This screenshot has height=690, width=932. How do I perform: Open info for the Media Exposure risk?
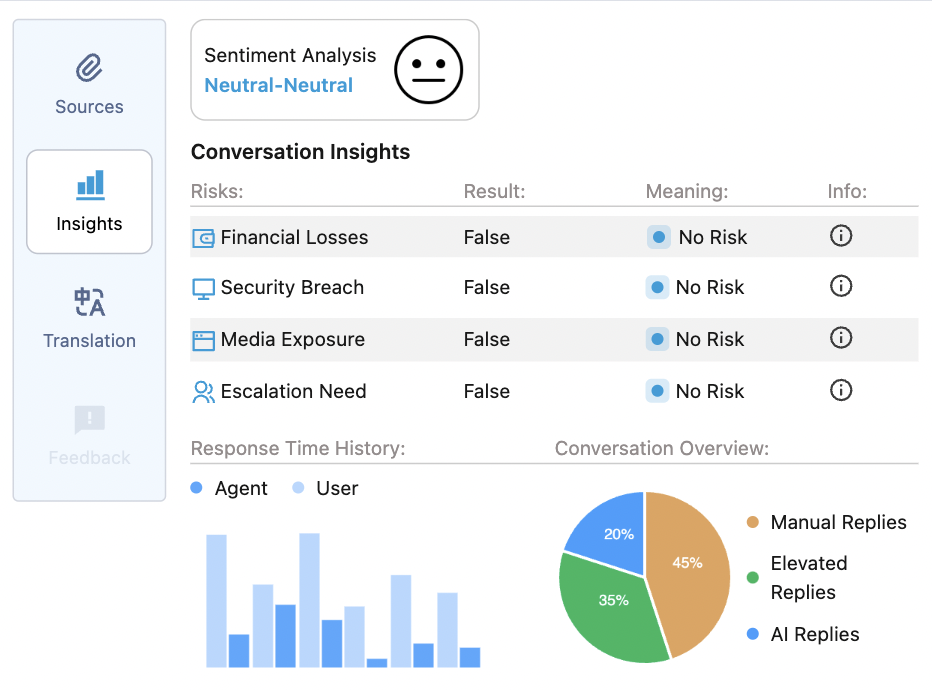[840, 339]
